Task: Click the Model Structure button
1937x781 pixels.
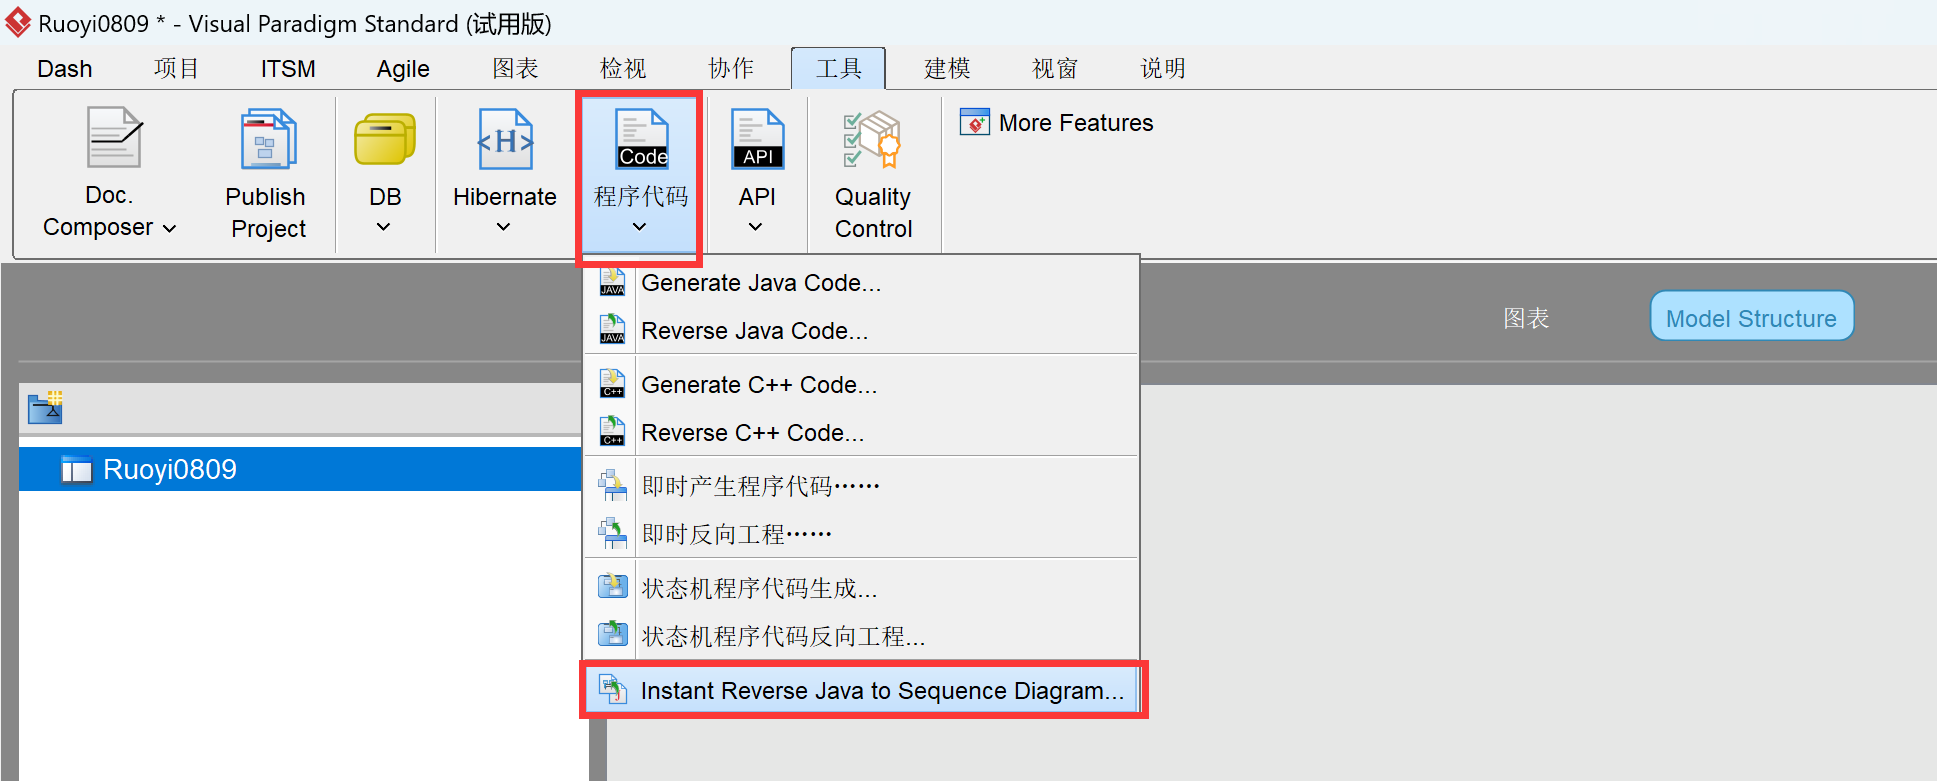Action: [x=1751, y=317]
